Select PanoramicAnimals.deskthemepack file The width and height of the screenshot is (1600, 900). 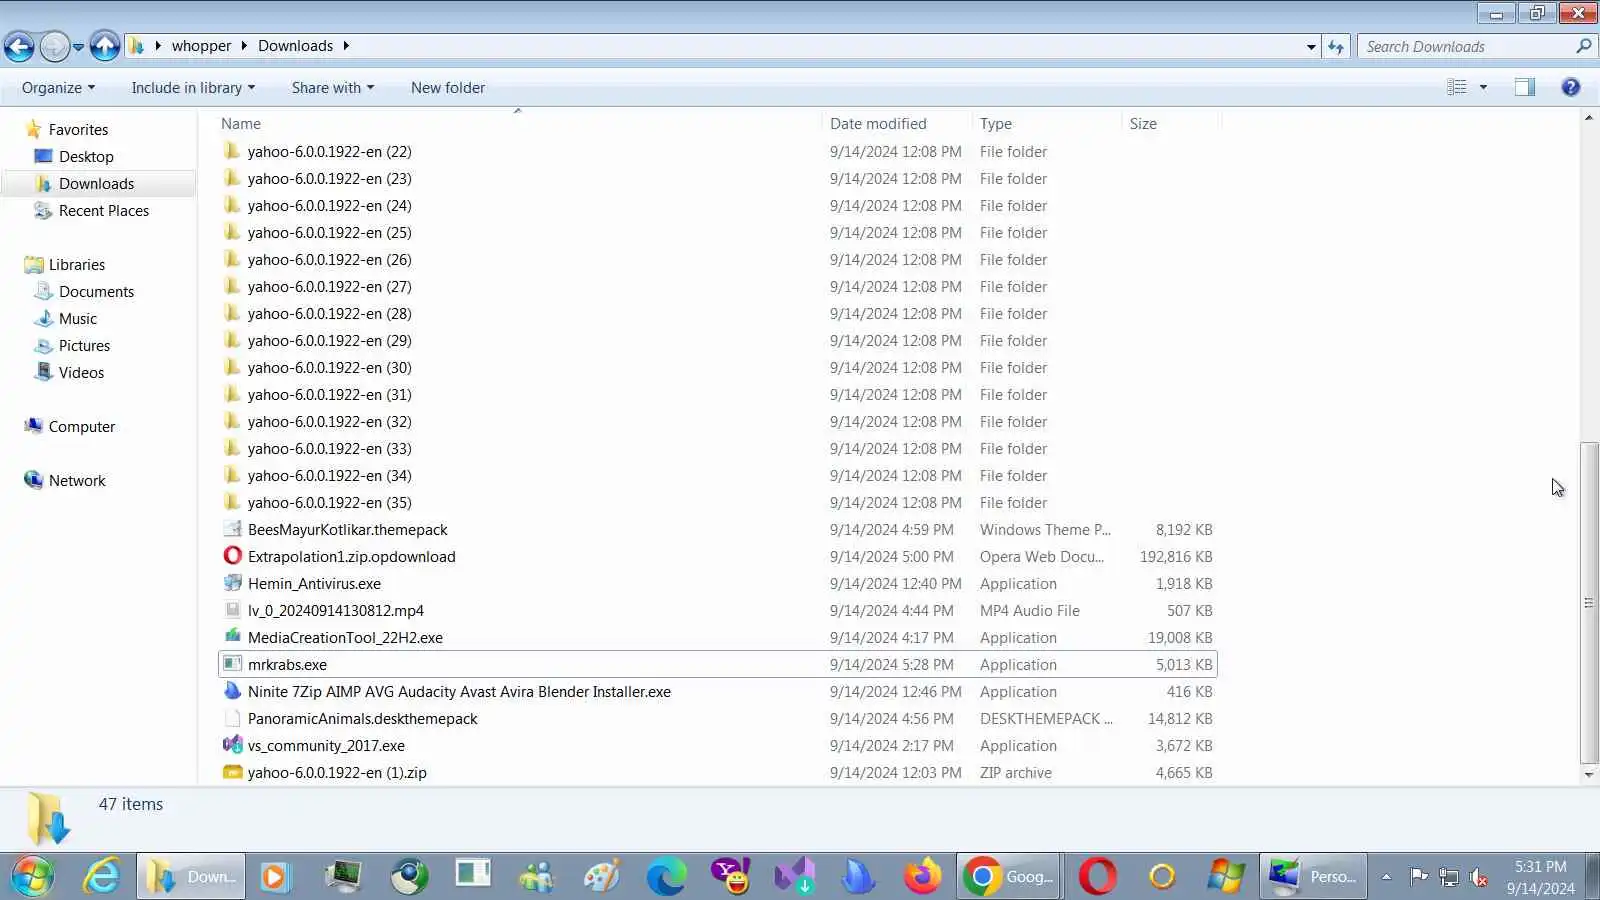717,718
